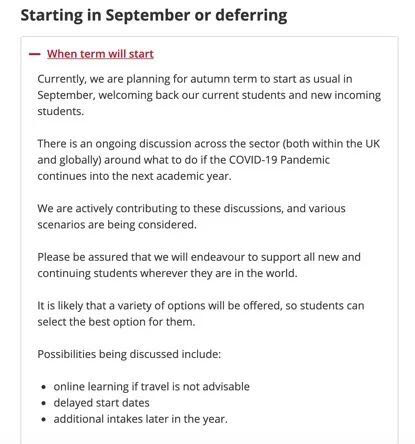Image resolution: width=415 pixels, height=444 pixels.
Task: Click the 'delayed start dates' list item
Action: pyautogui.click(x=101, y=403)
